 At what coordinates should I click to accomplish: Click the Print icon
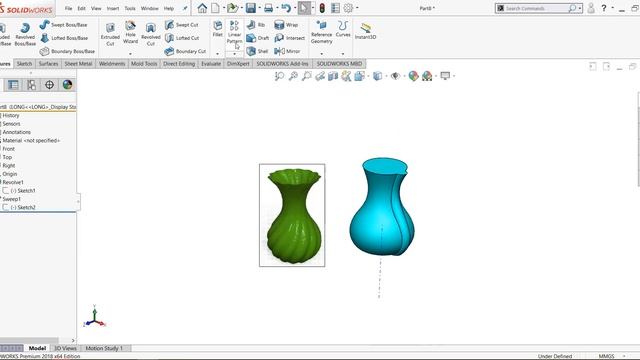[268, 8]
